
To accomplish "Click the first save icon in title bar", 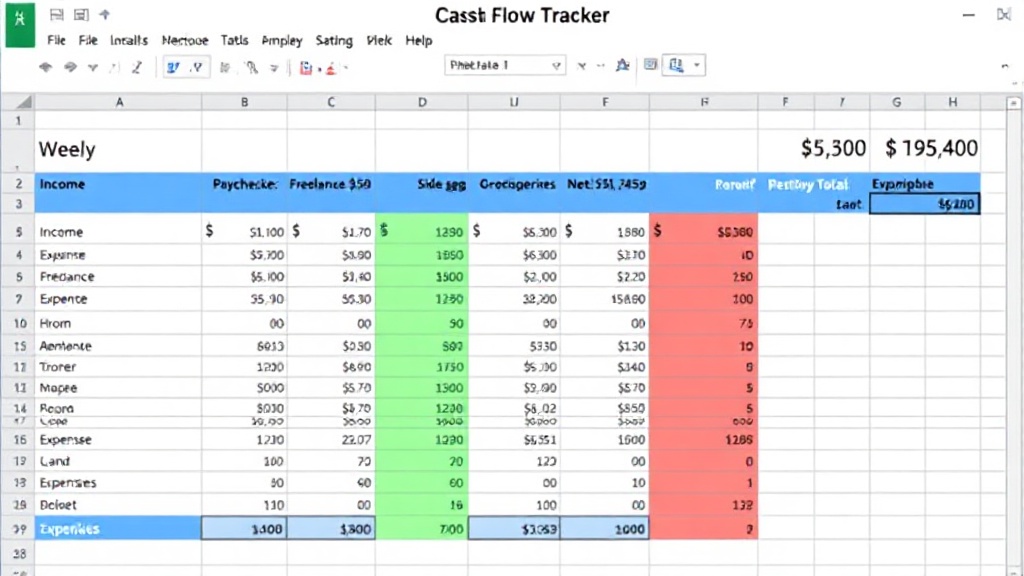I will coord(57,14).
